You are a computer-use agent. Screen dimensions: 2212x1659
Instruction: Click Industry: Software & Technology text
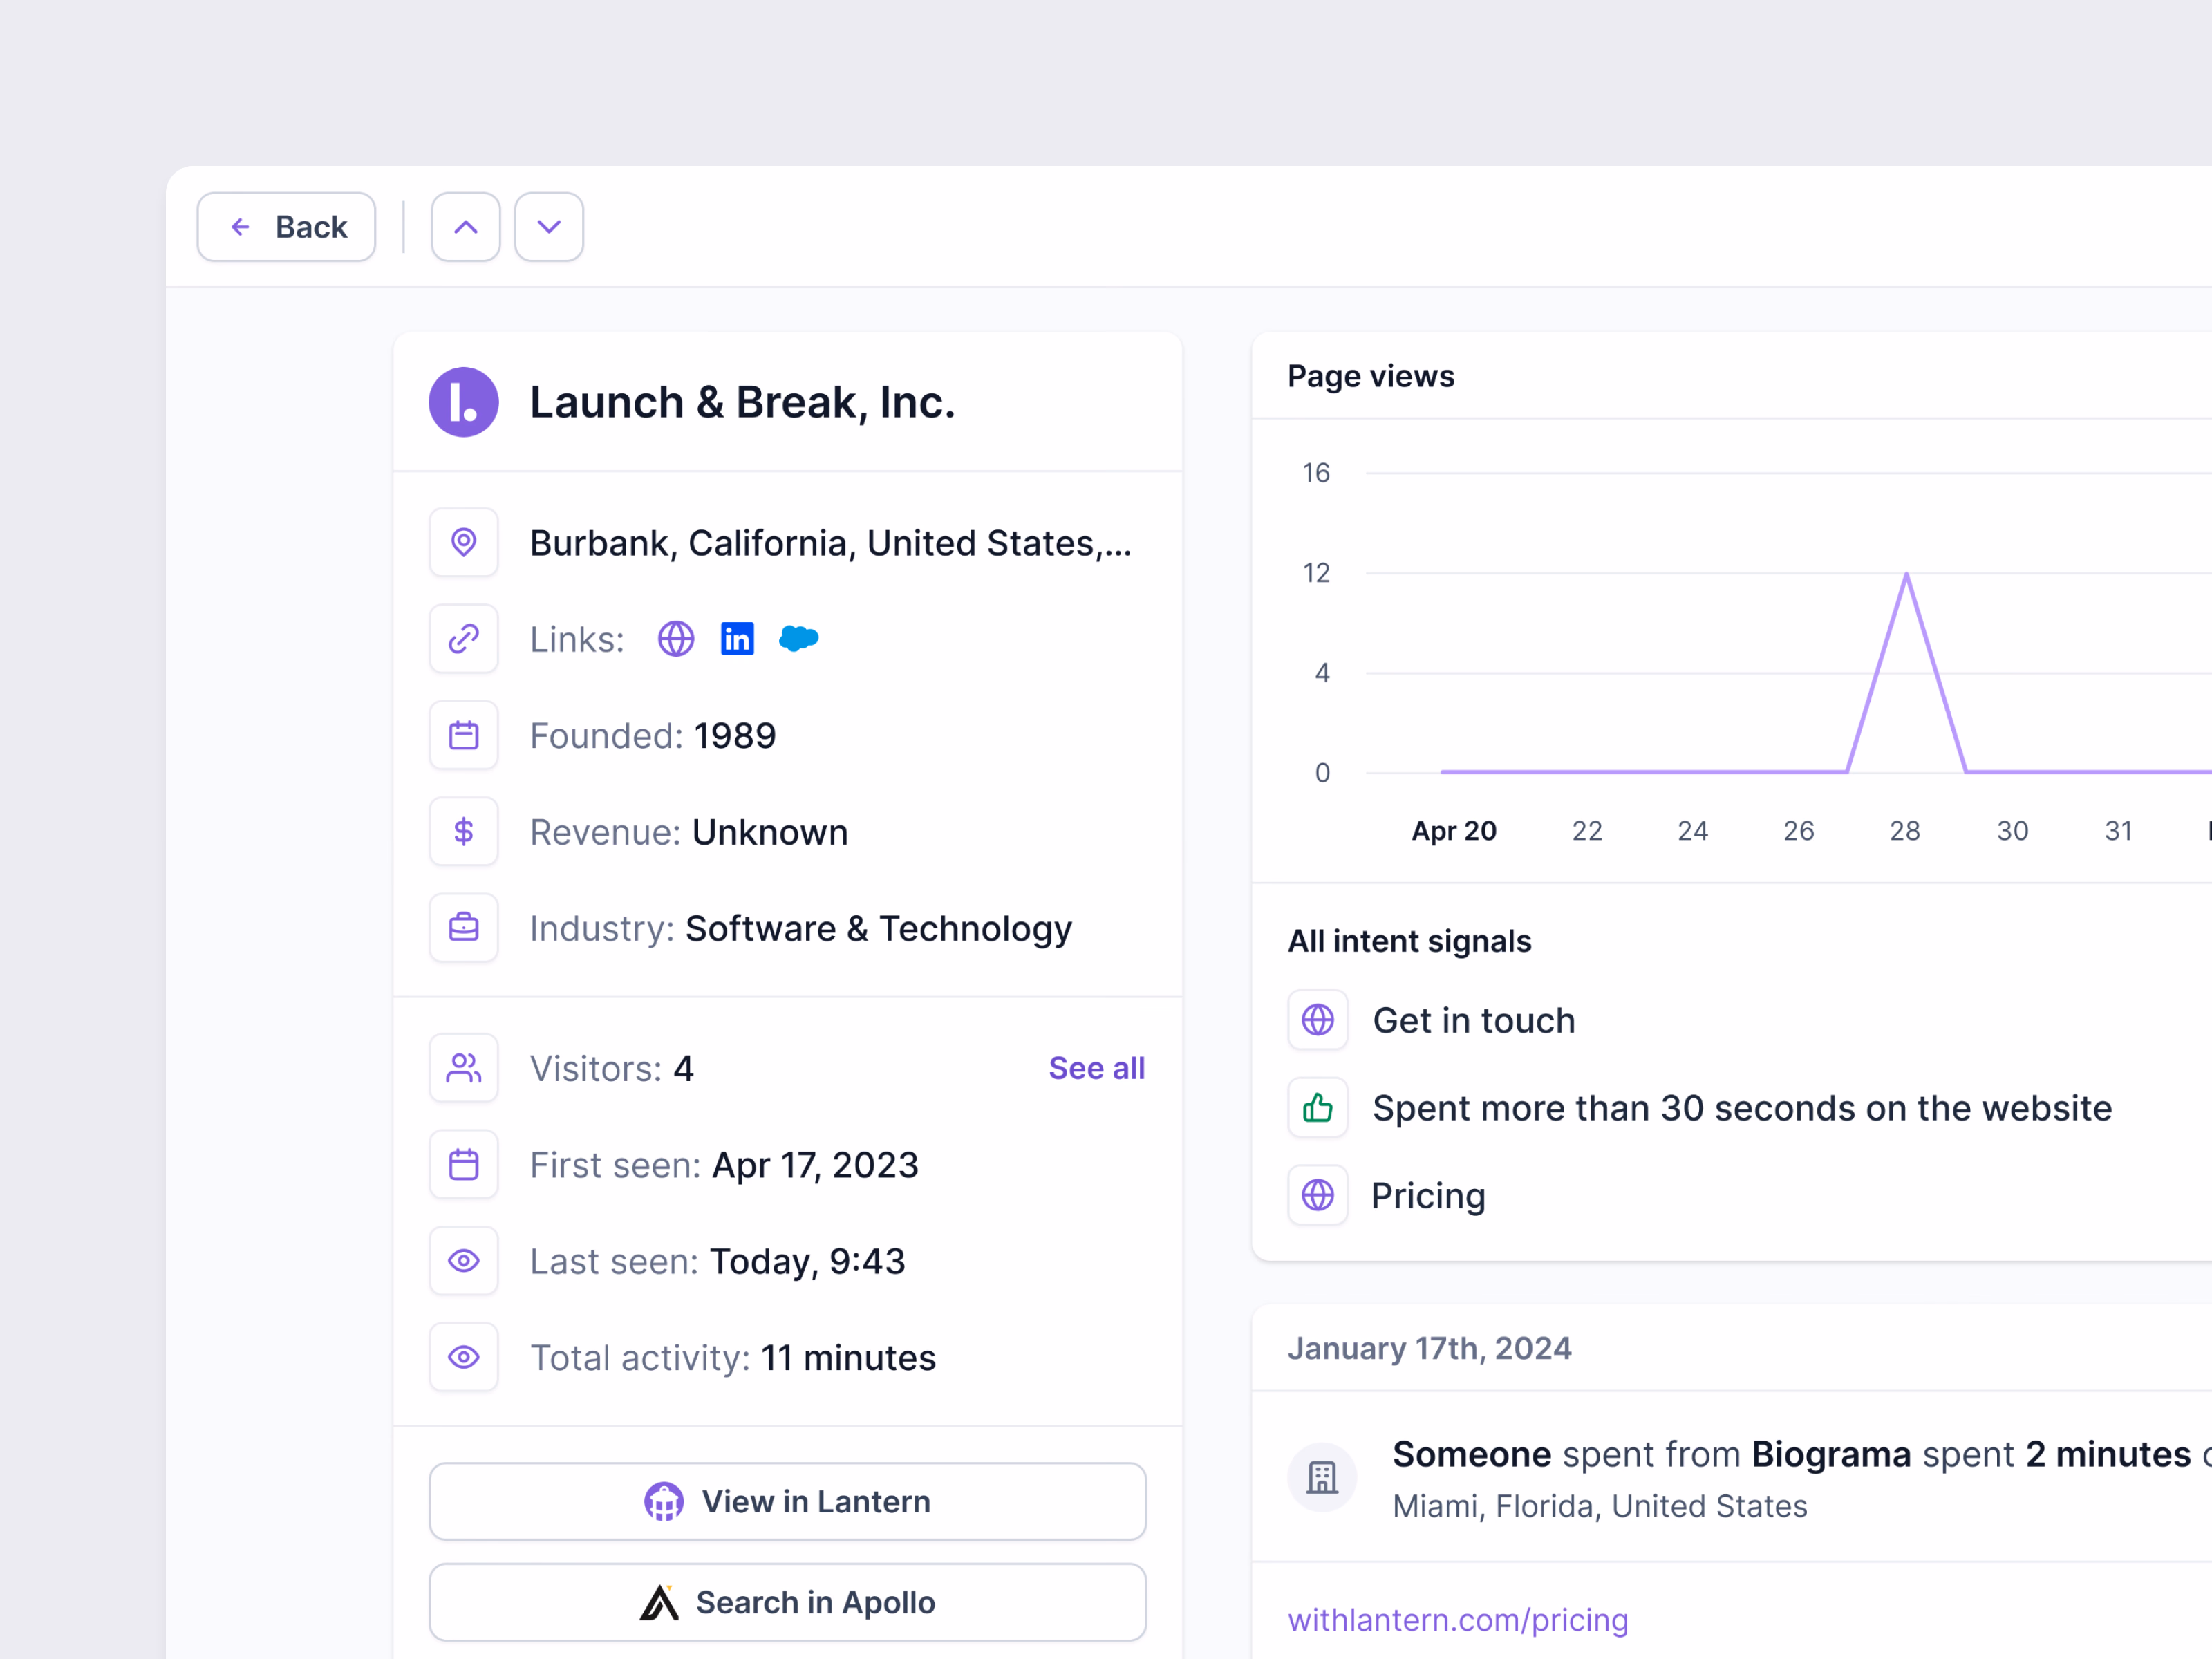point(801,929)
